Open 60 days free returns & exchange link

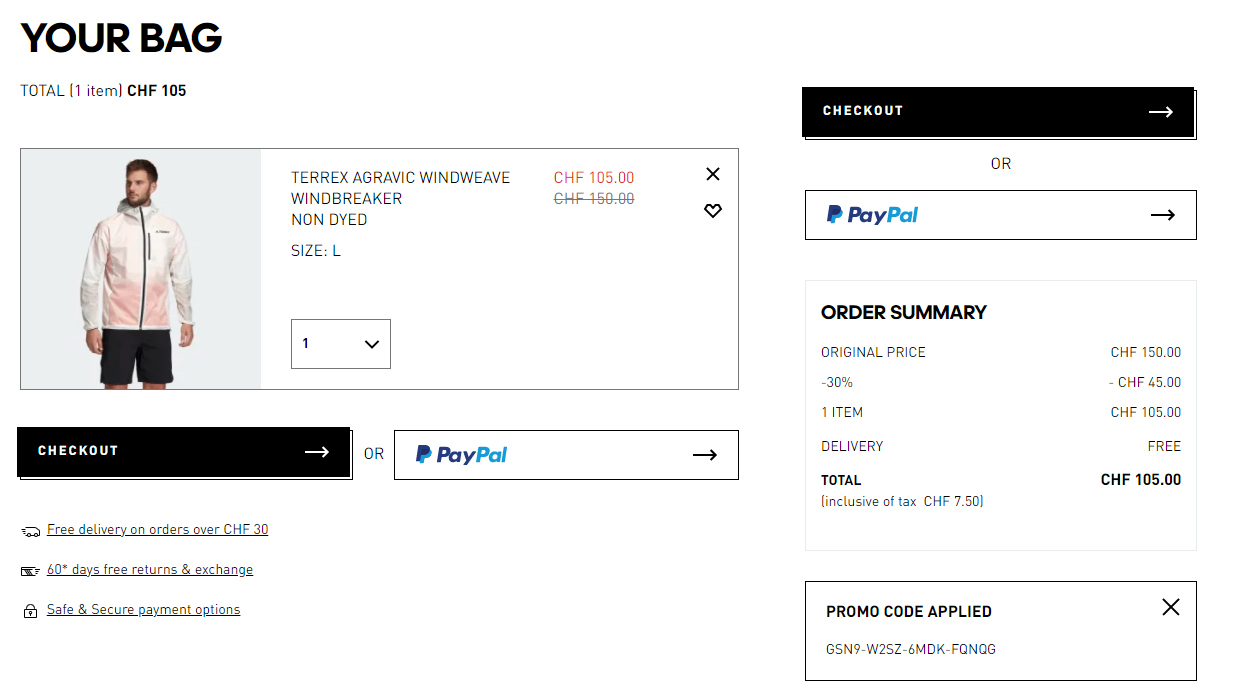click(x=150, y=570)
